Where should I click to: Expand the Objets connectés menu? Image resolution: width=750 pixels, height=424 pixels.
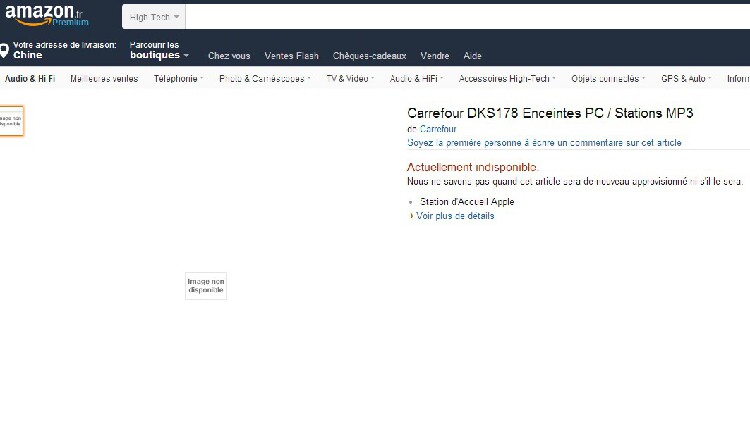(607, 78)
